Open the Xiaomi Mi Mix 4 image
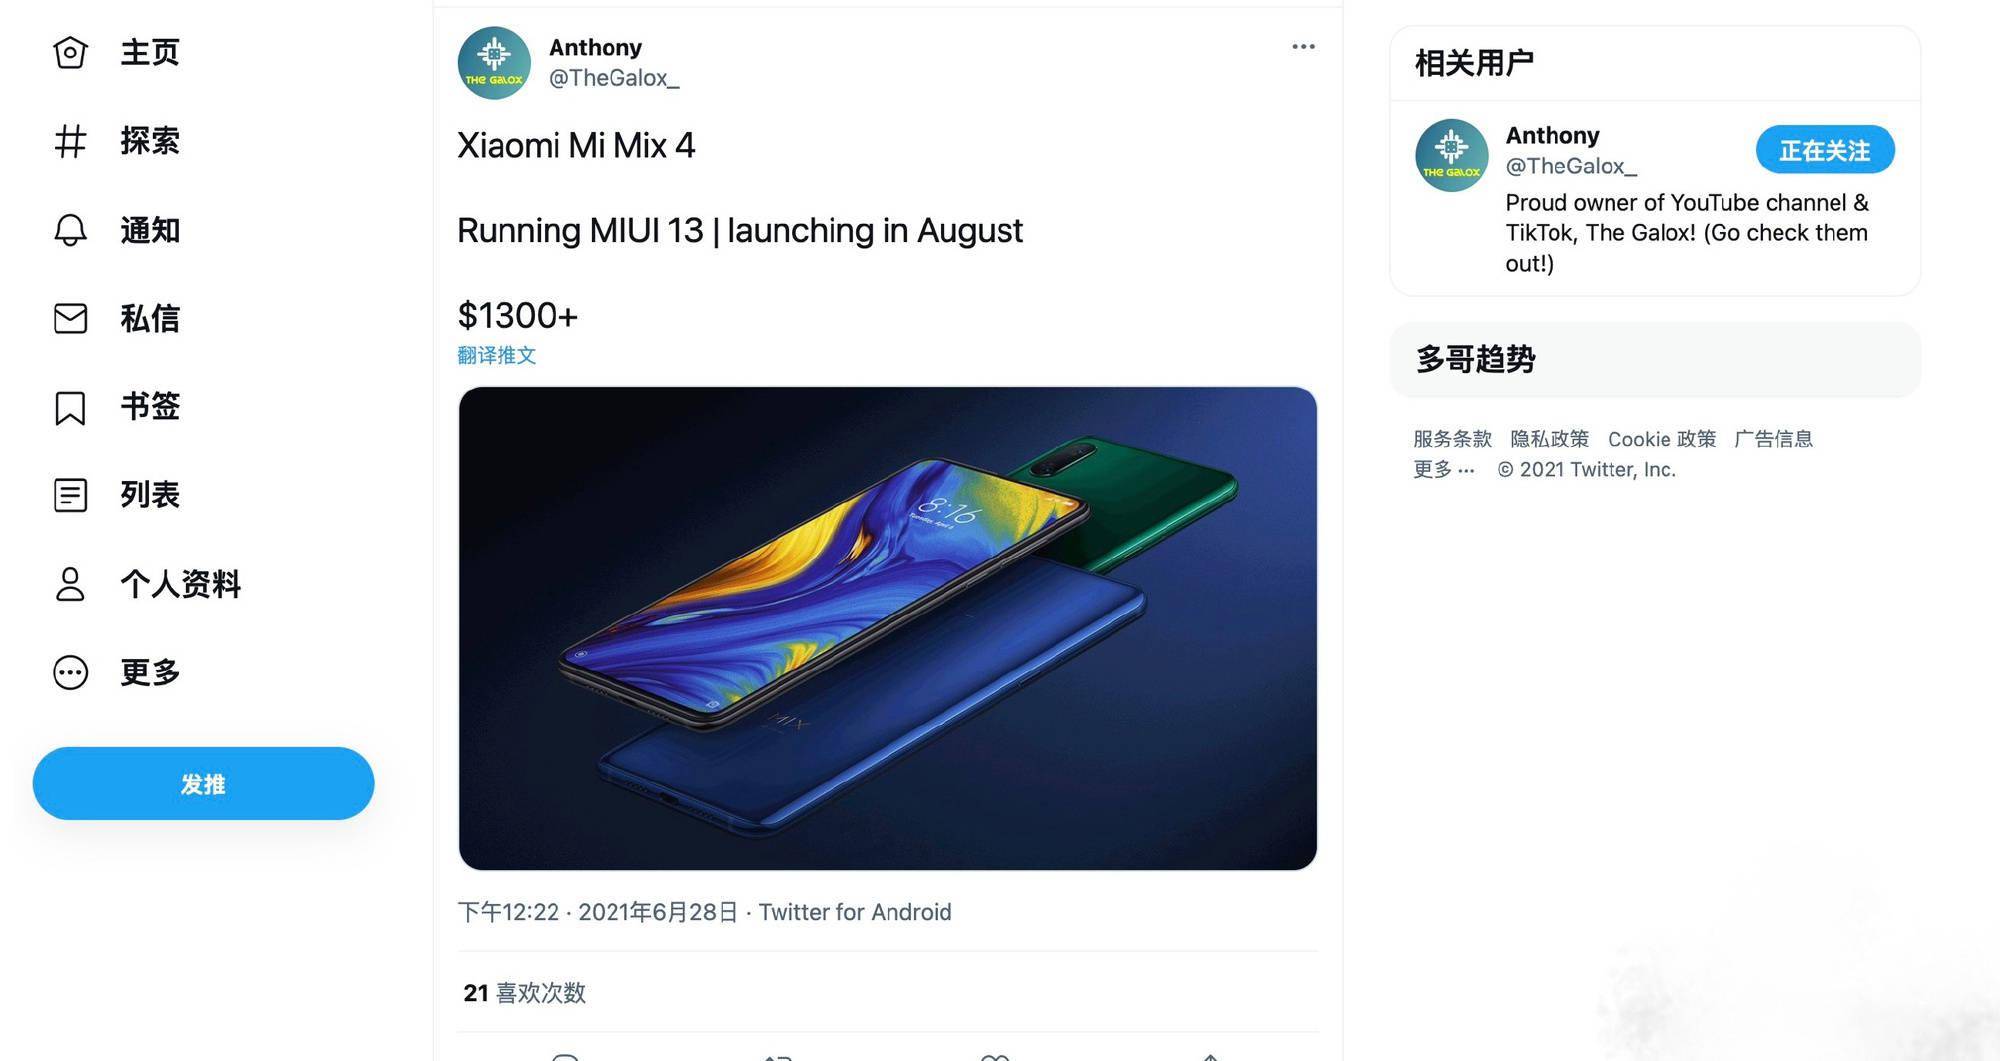 tap(888, 628)
